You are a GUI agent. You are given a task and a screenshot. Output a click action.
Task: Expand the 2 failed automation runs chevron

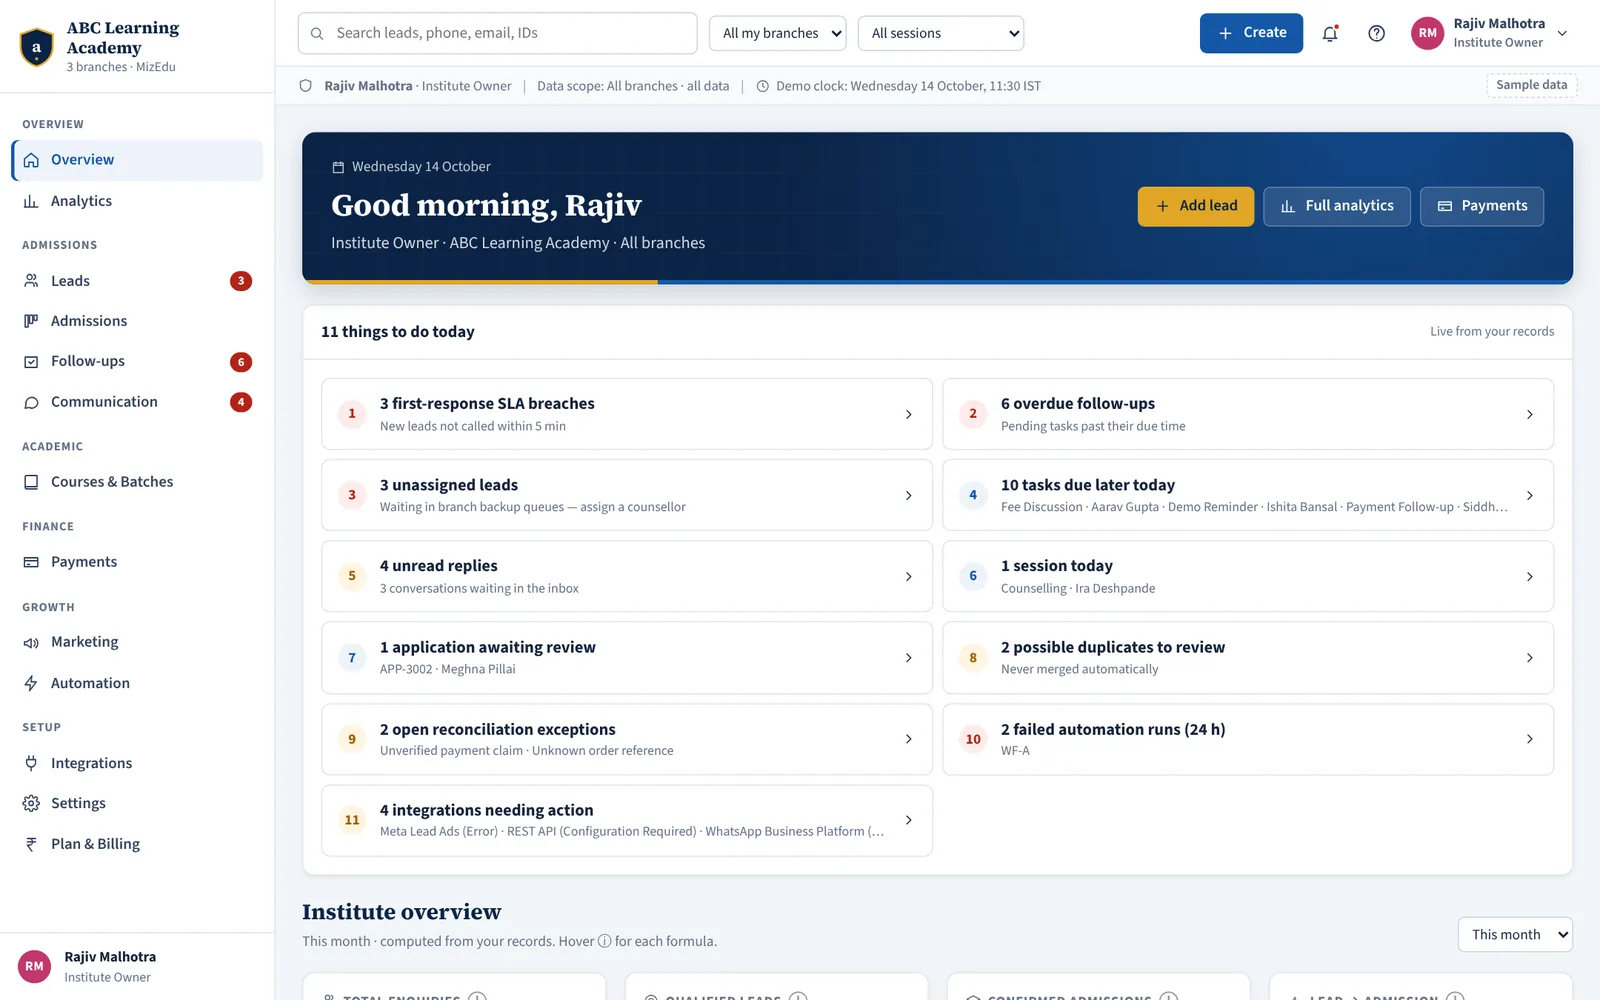(1530, 739)
